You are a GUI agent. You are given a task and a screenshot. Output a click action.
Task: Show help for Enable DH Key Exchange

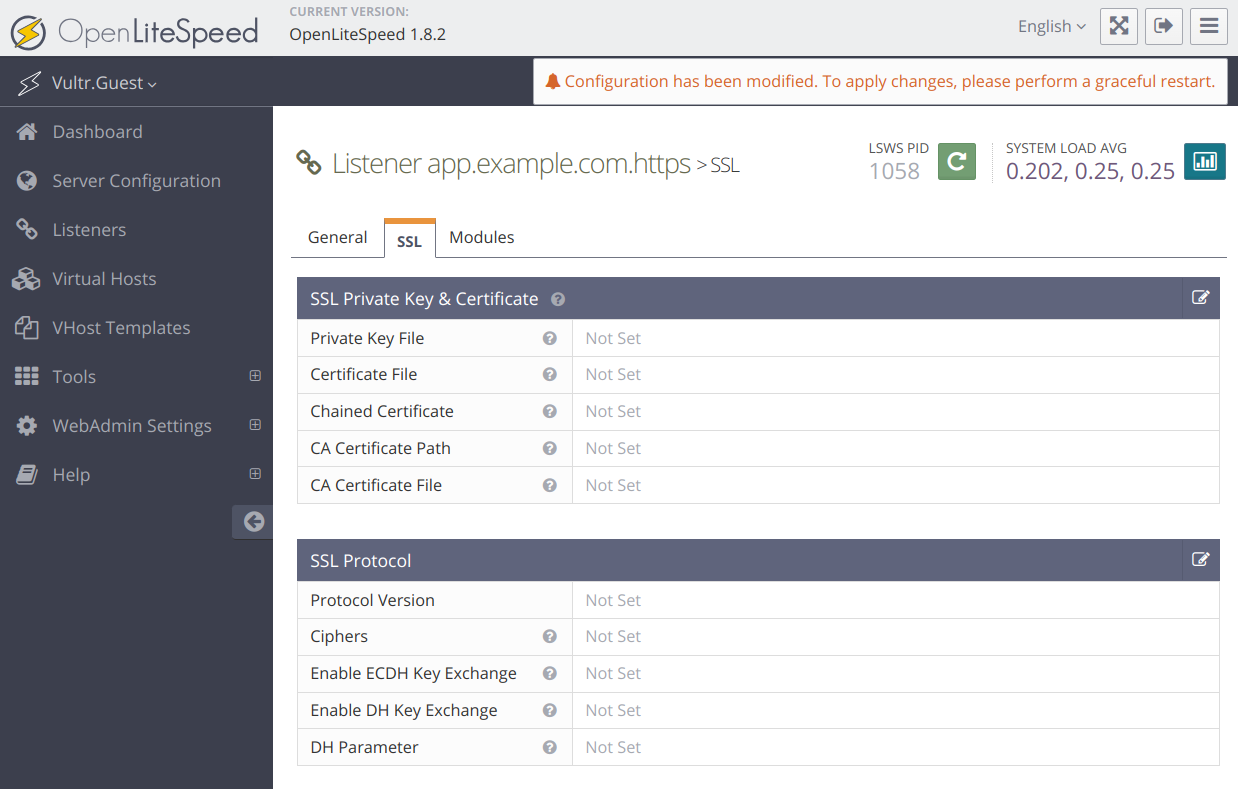pyautogui.click(x=549, y=710)
